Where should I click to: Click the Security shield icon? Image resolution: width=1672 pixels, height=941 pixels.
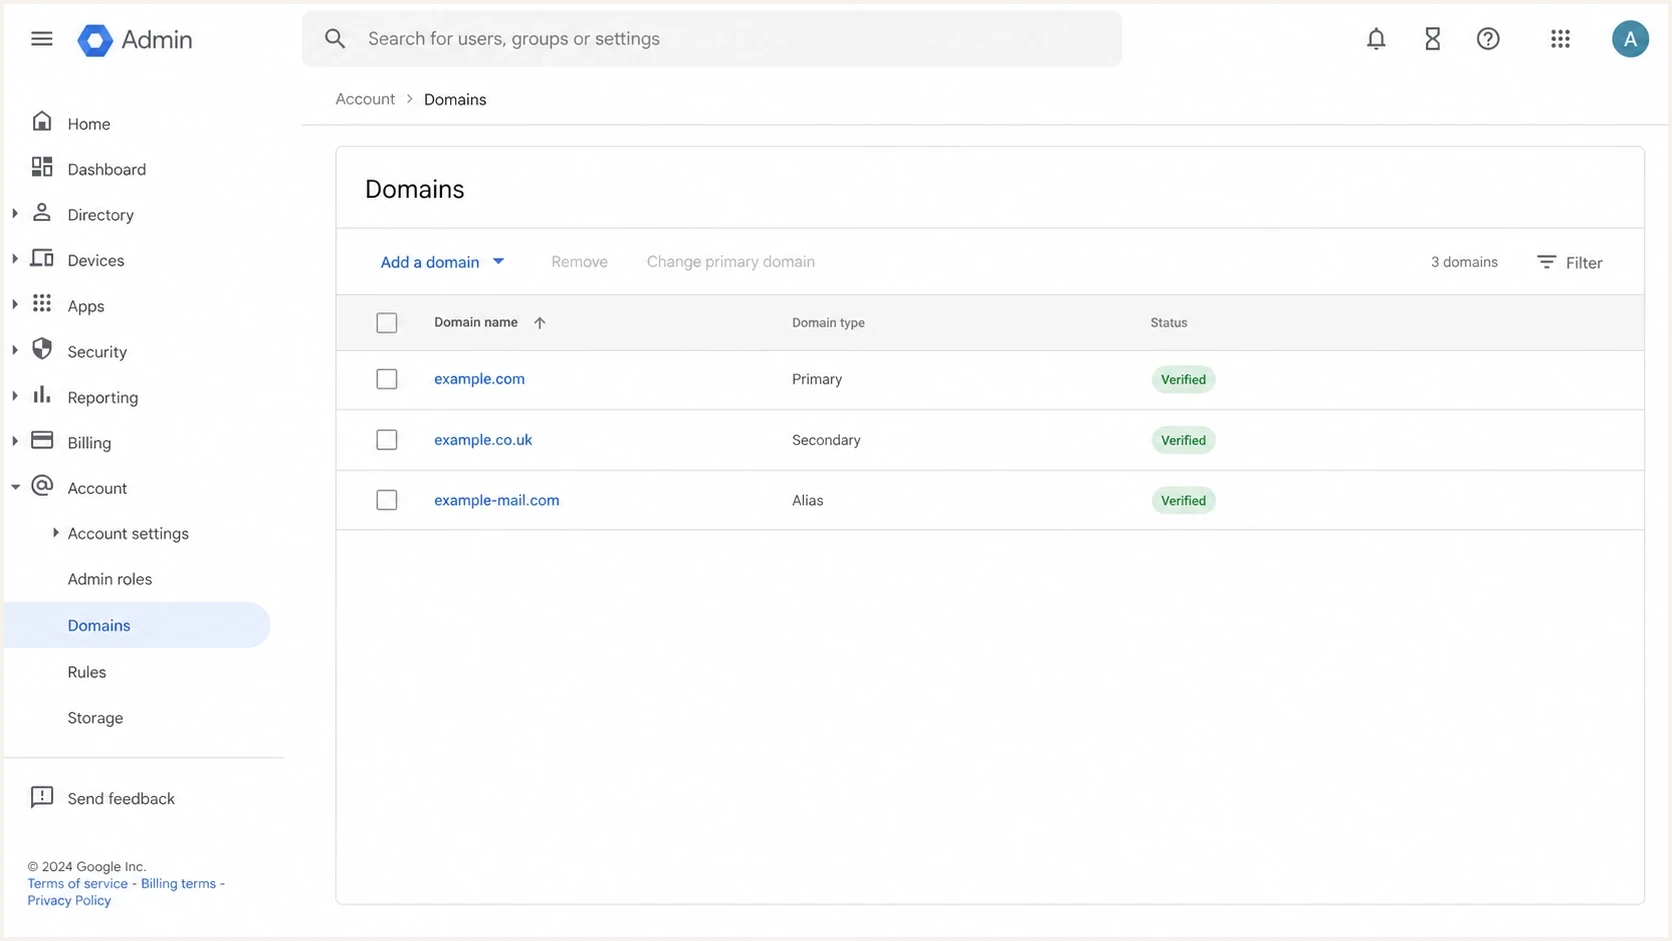coord(42,349)
